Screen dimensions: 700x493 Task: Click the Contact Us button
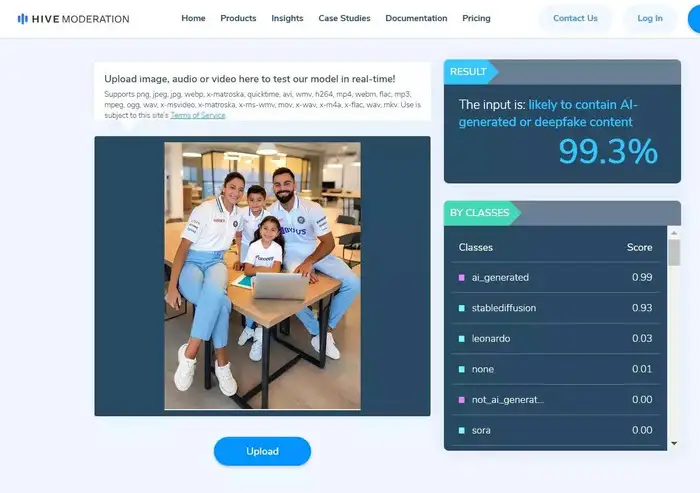tap(575, 19)
